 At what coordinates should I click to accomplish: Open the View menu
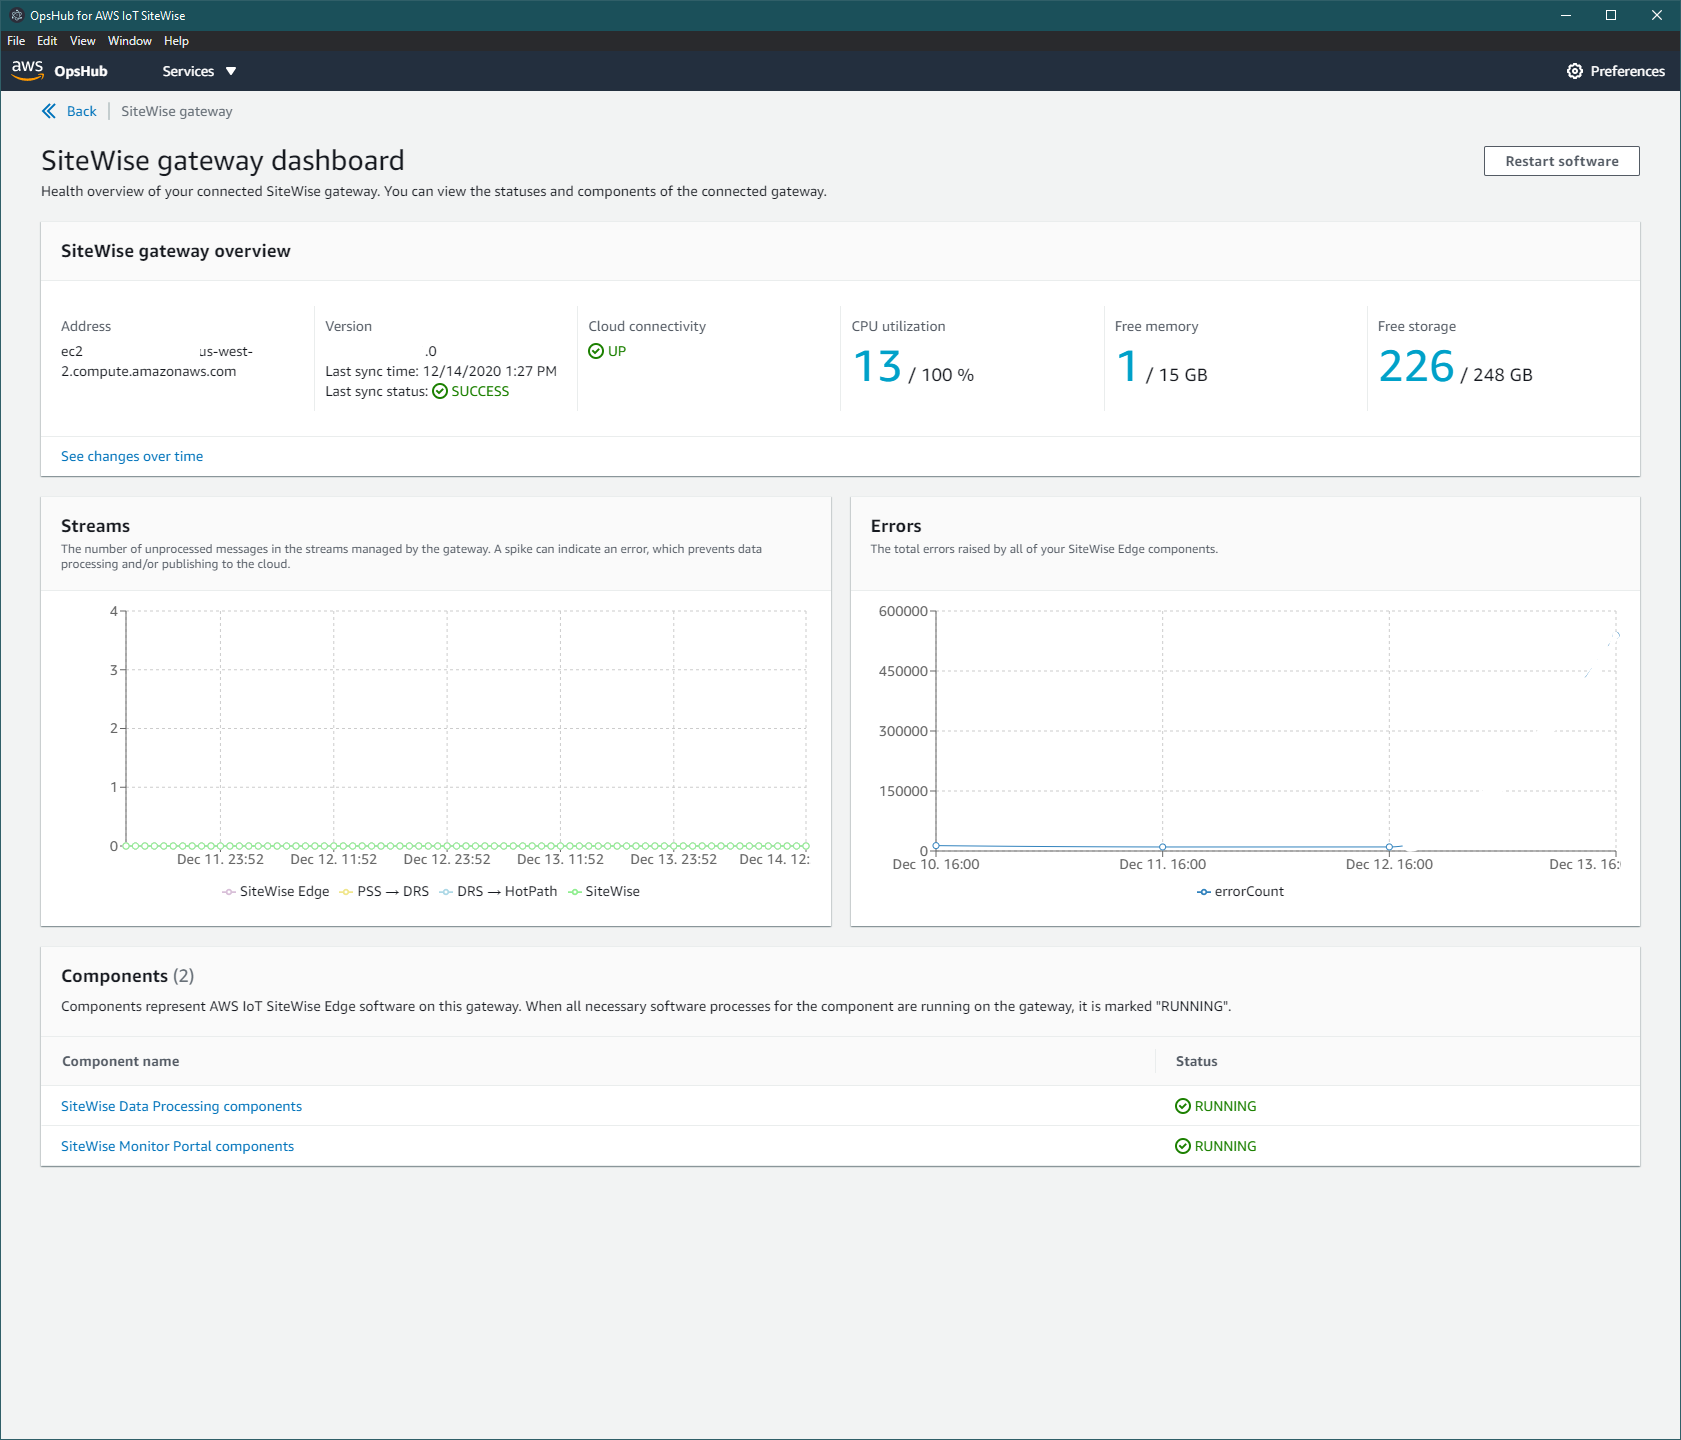83,41
